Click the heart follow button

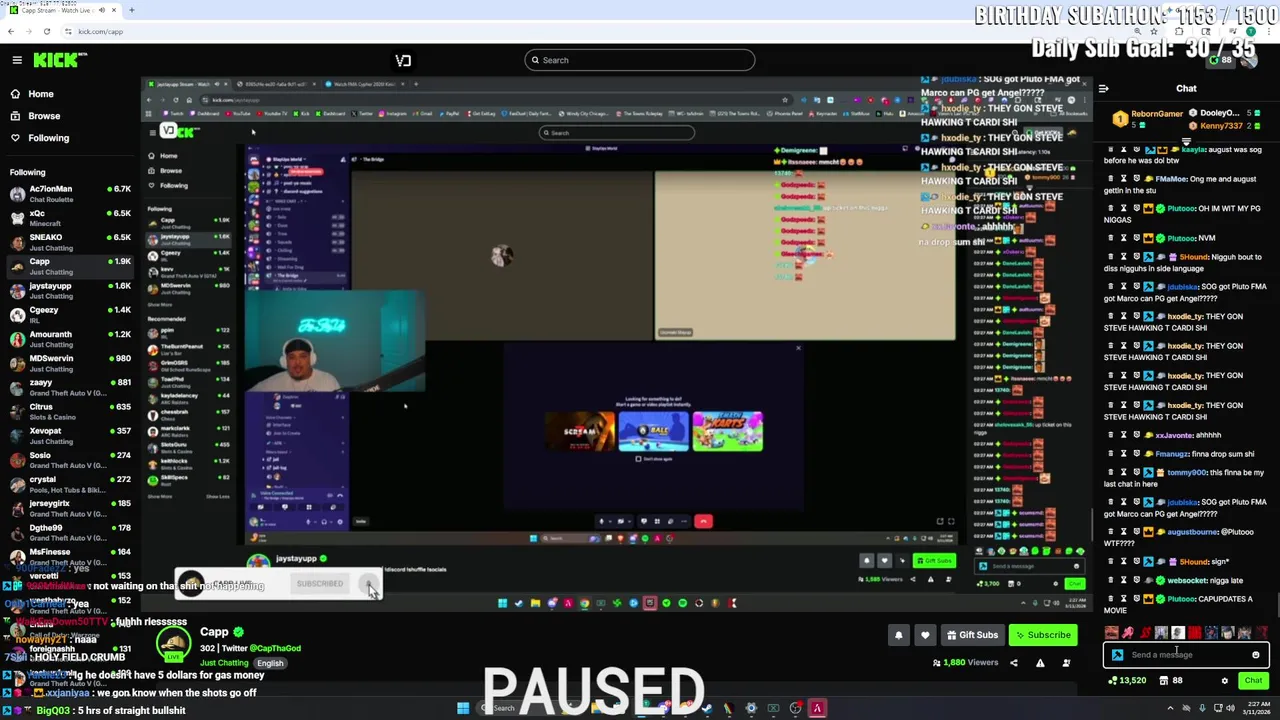(925, 635)
